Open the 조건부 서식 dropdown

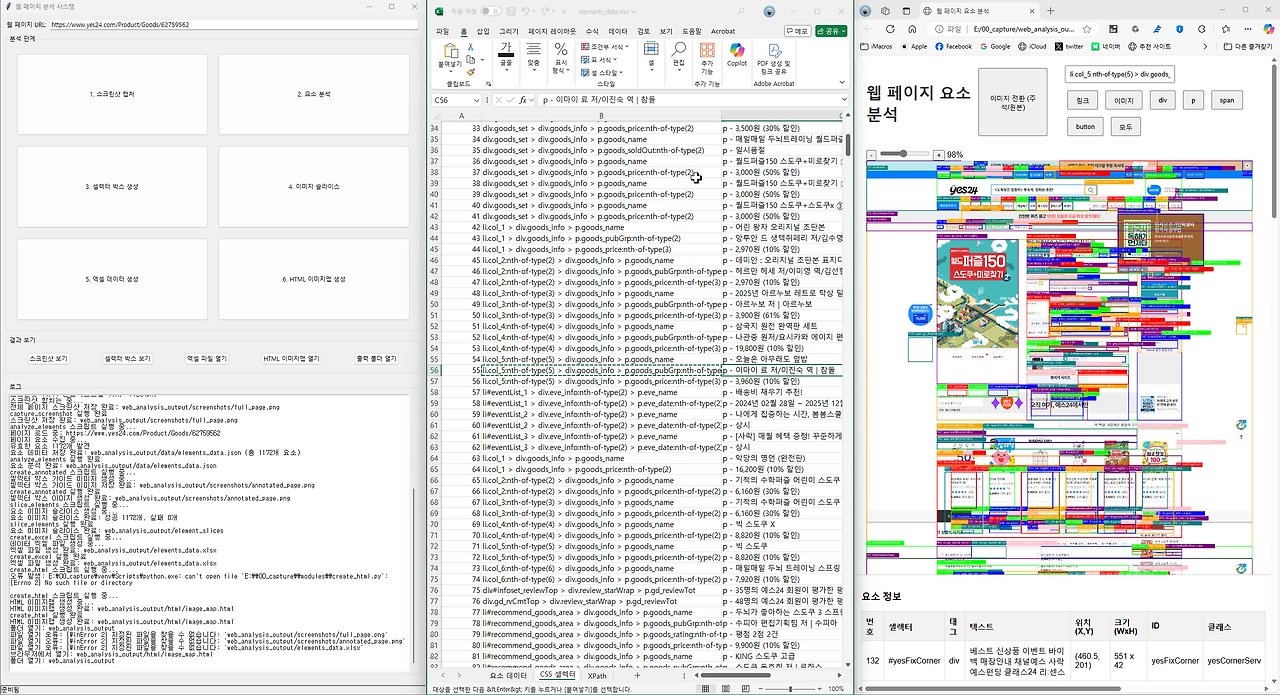[x=607, y=46]
